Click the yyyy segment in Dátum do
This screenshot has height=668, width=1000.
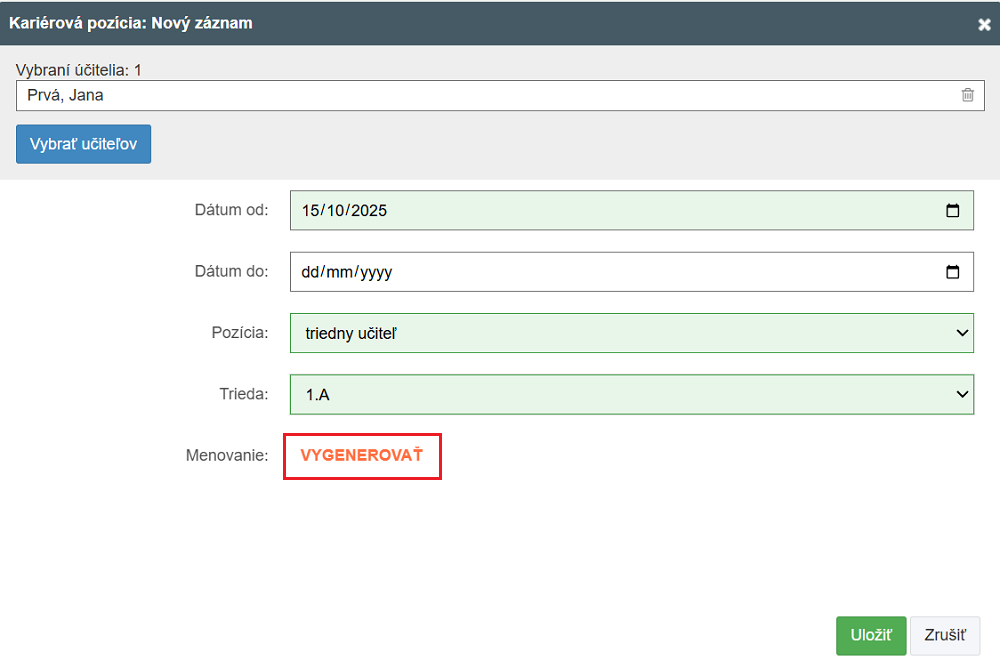(x=375, y=272)
